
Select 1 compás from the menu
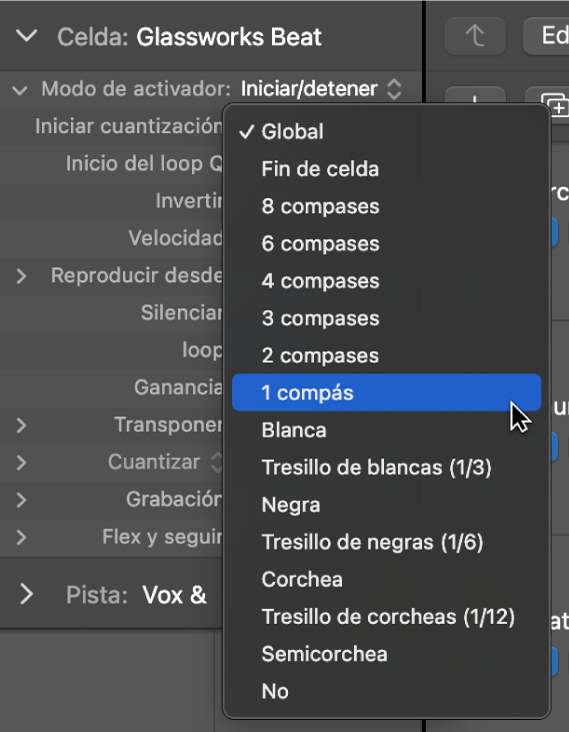(386, 393)
